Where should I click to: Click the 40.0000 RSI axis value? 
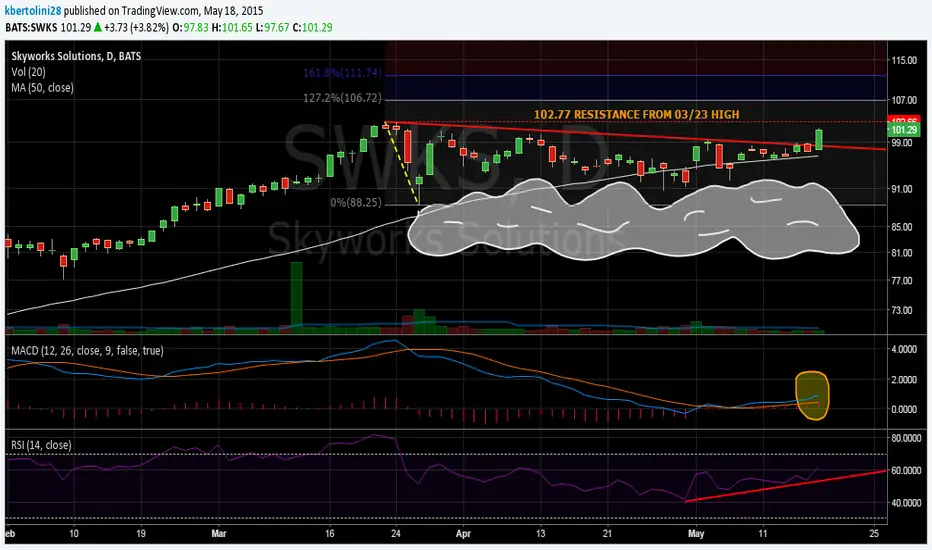coord(906,502)
